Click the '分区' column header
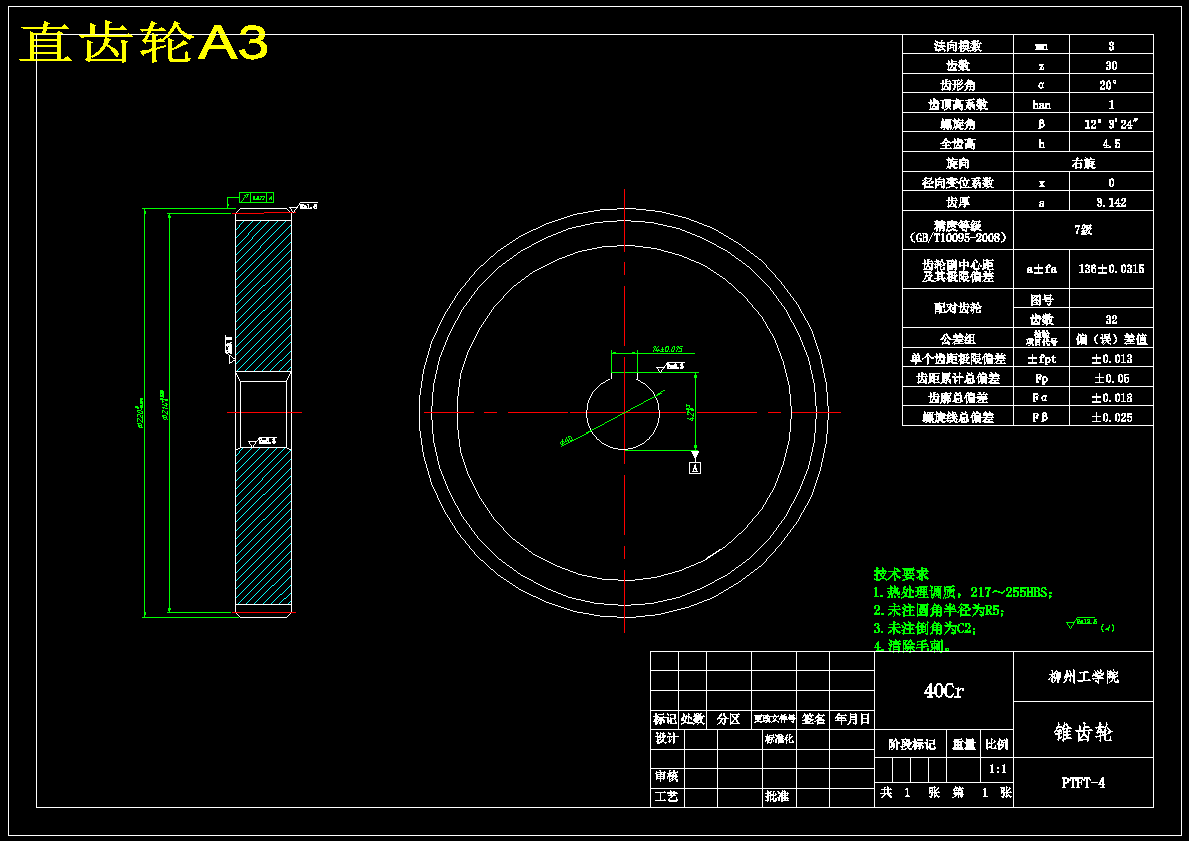1189x841 pixels. tap(729, 719)
